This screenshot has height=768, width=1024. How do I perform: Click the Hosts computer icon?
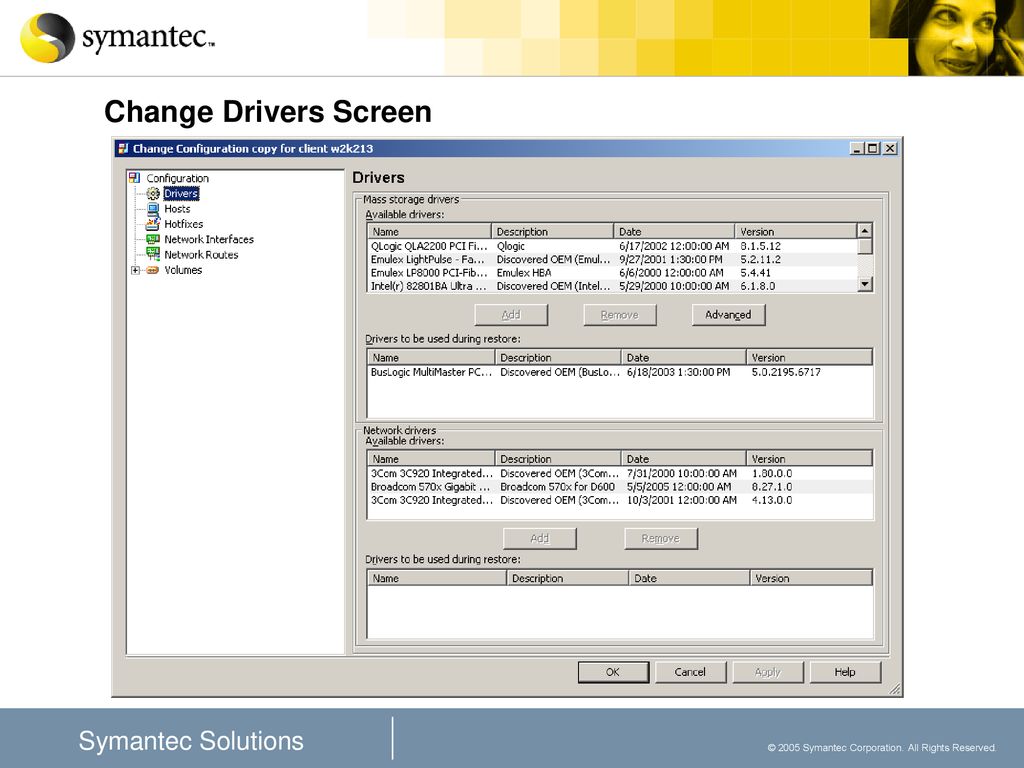pyautogui.click(x=153, y=209)
